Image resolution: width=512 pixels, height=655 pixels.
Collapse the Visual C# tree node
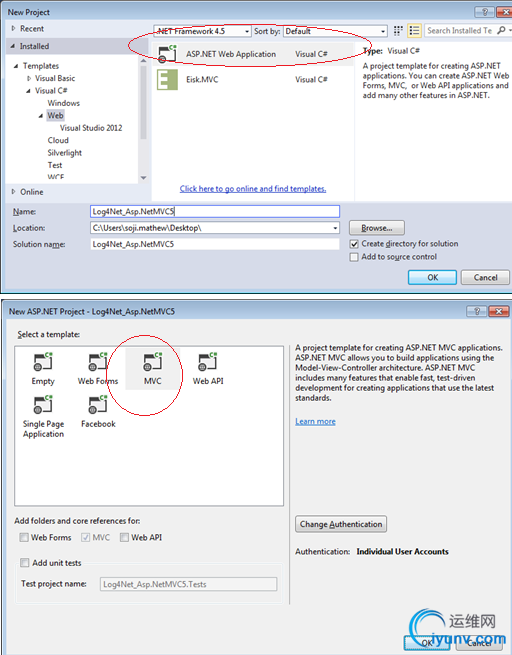(28, 91)
